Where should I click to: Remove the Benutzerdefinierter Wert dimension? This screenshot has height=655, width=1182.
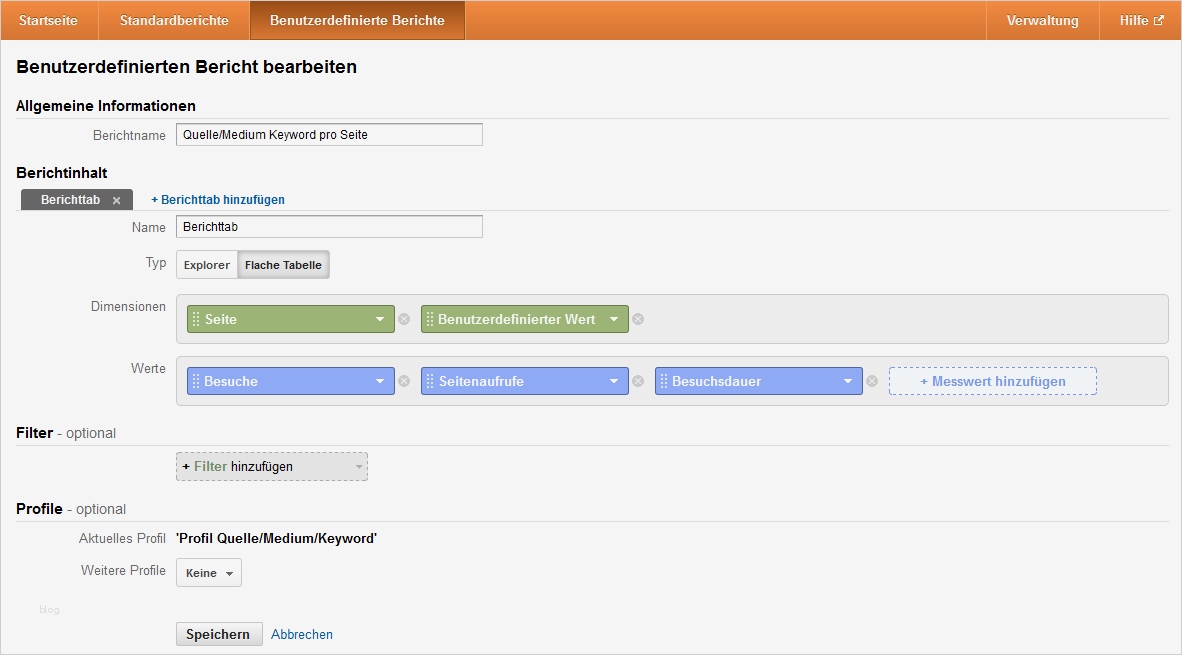click(x=638, y=318)
